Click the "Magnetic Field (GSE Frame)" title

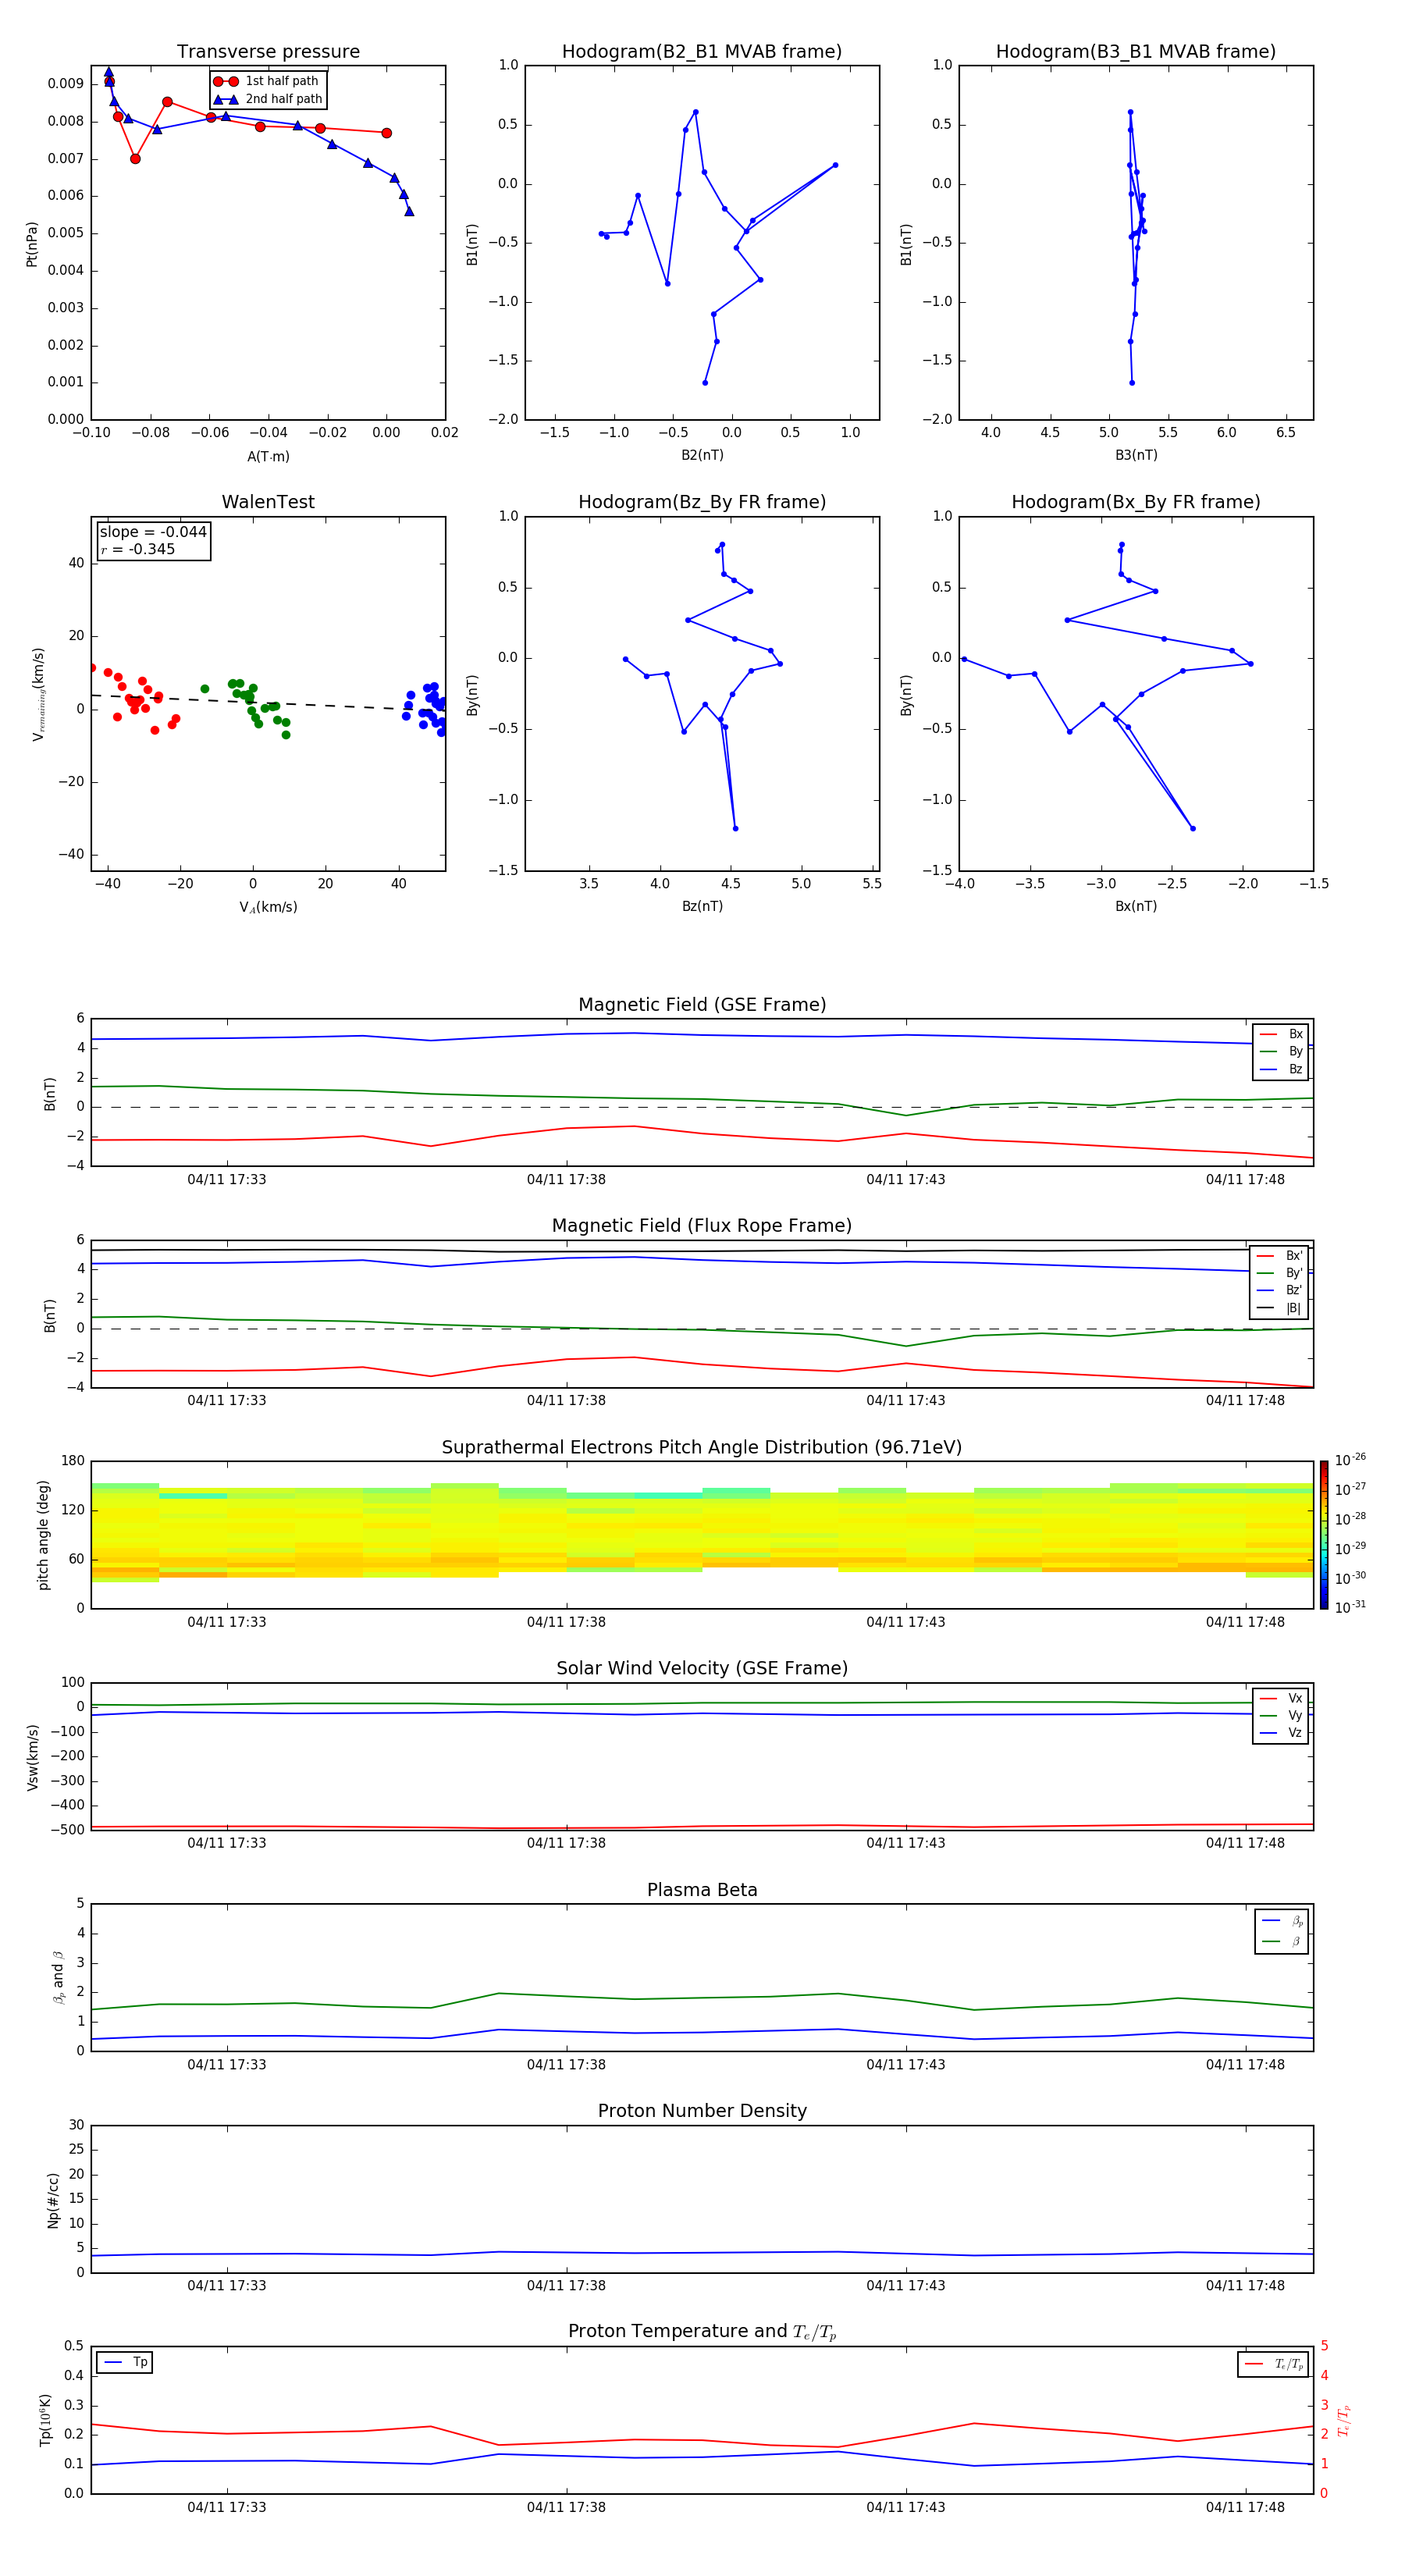(x=702, y=1005)
